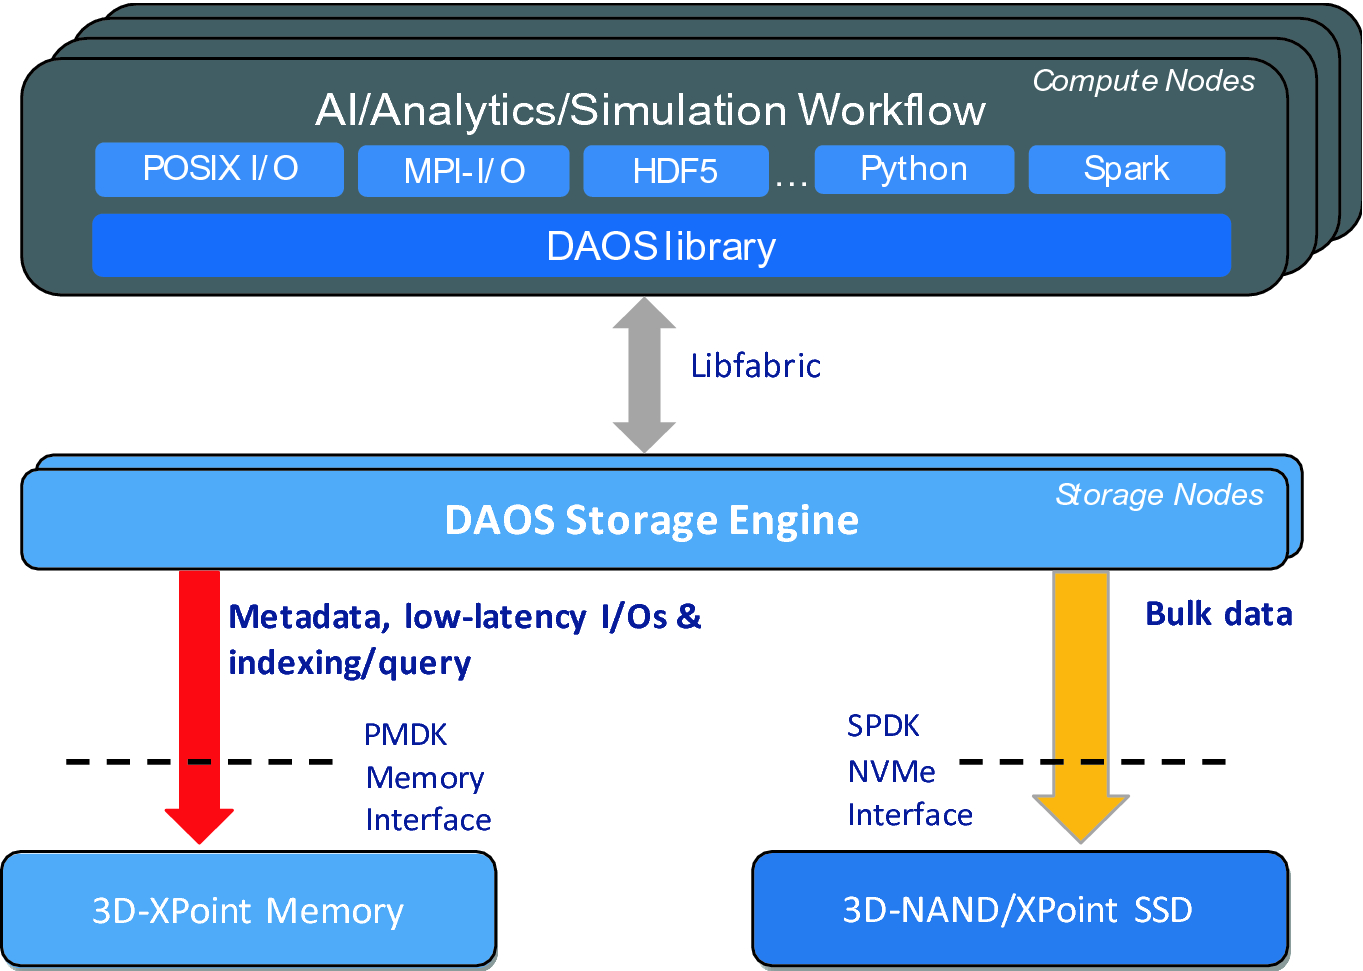The width and height of the screenshot is (1363, 971).
Task: Click the yellow Bulk data arrow
Action: [1081, 707]
